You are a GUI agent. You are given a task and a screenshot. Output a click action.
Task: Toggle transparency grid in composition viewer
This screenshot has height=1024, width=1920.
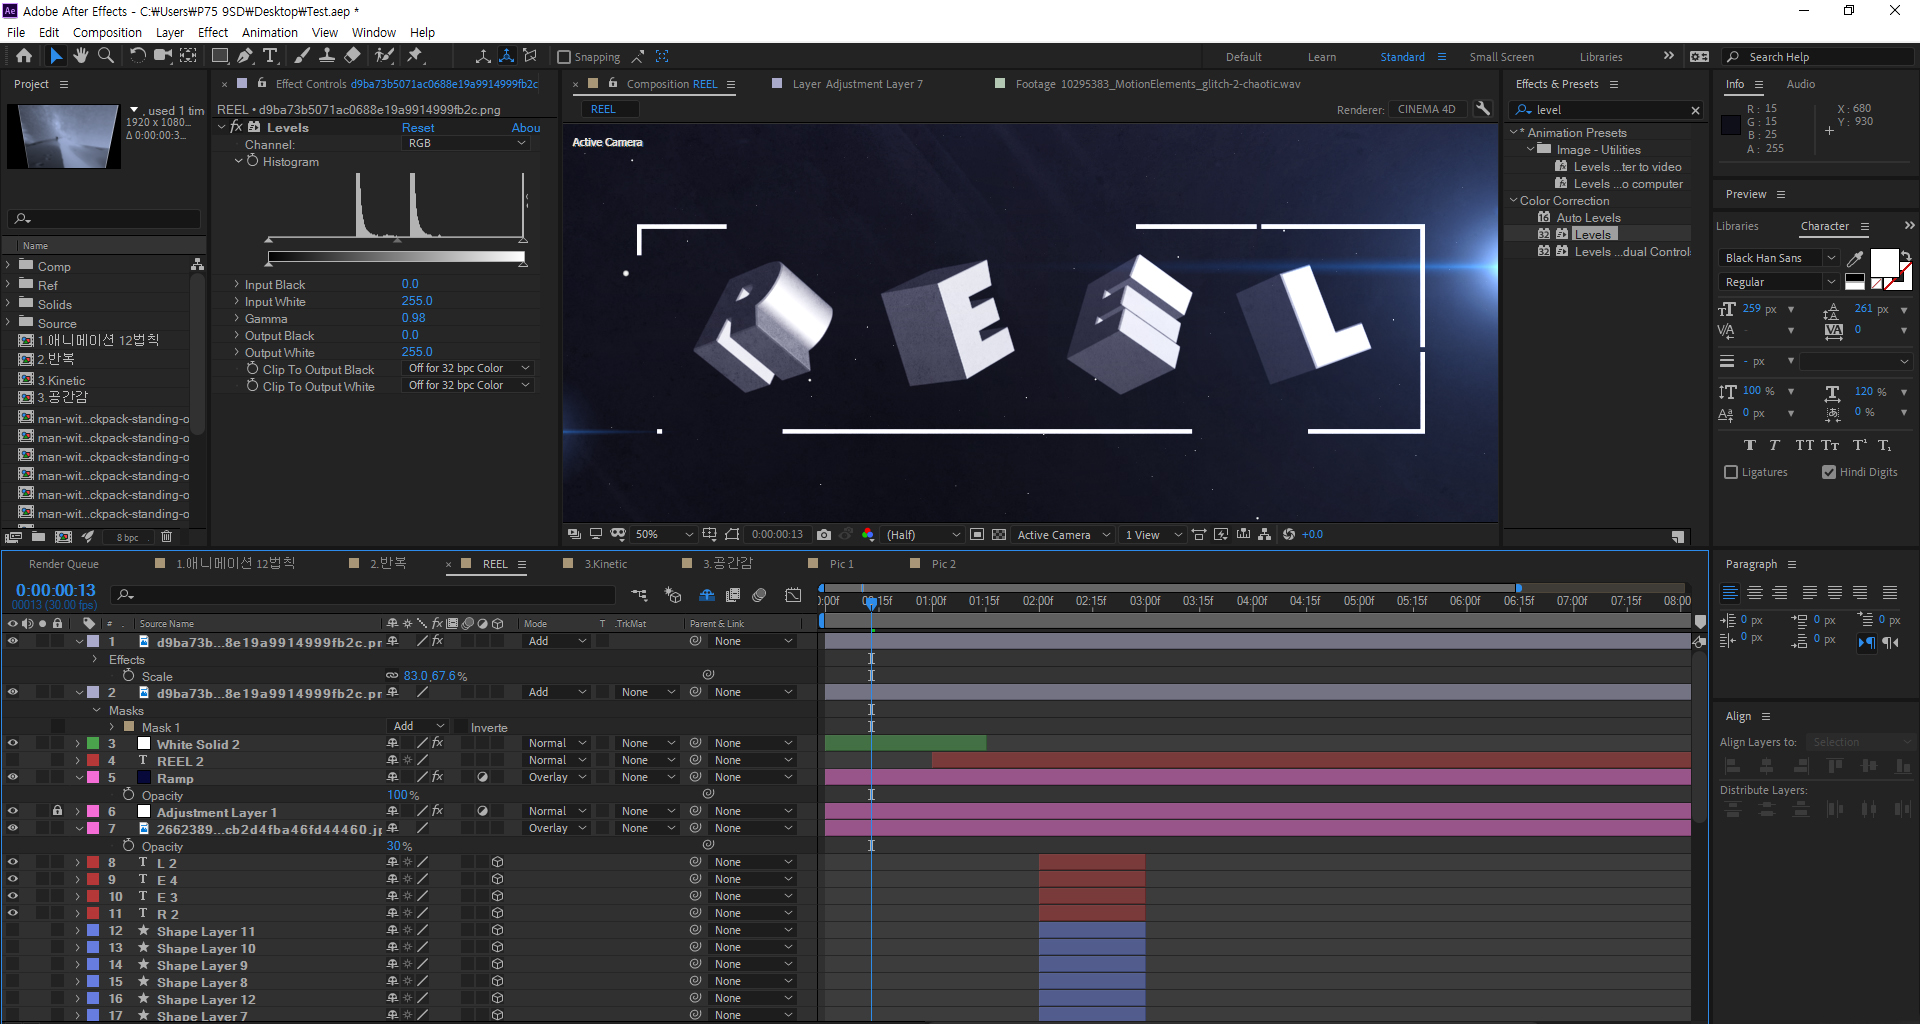pos(999,535)
